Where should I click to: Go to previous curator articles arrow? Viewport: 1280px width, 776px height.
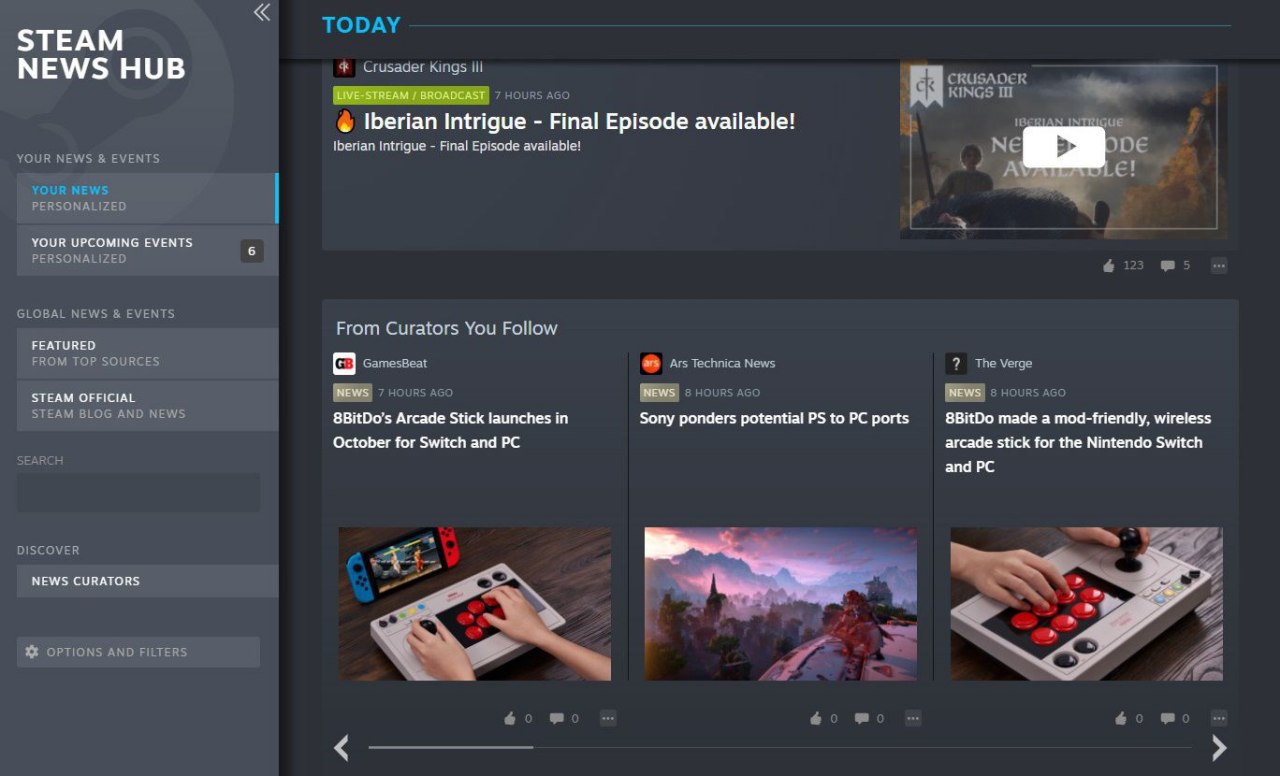pyautogui.click(x=342, y=747)
